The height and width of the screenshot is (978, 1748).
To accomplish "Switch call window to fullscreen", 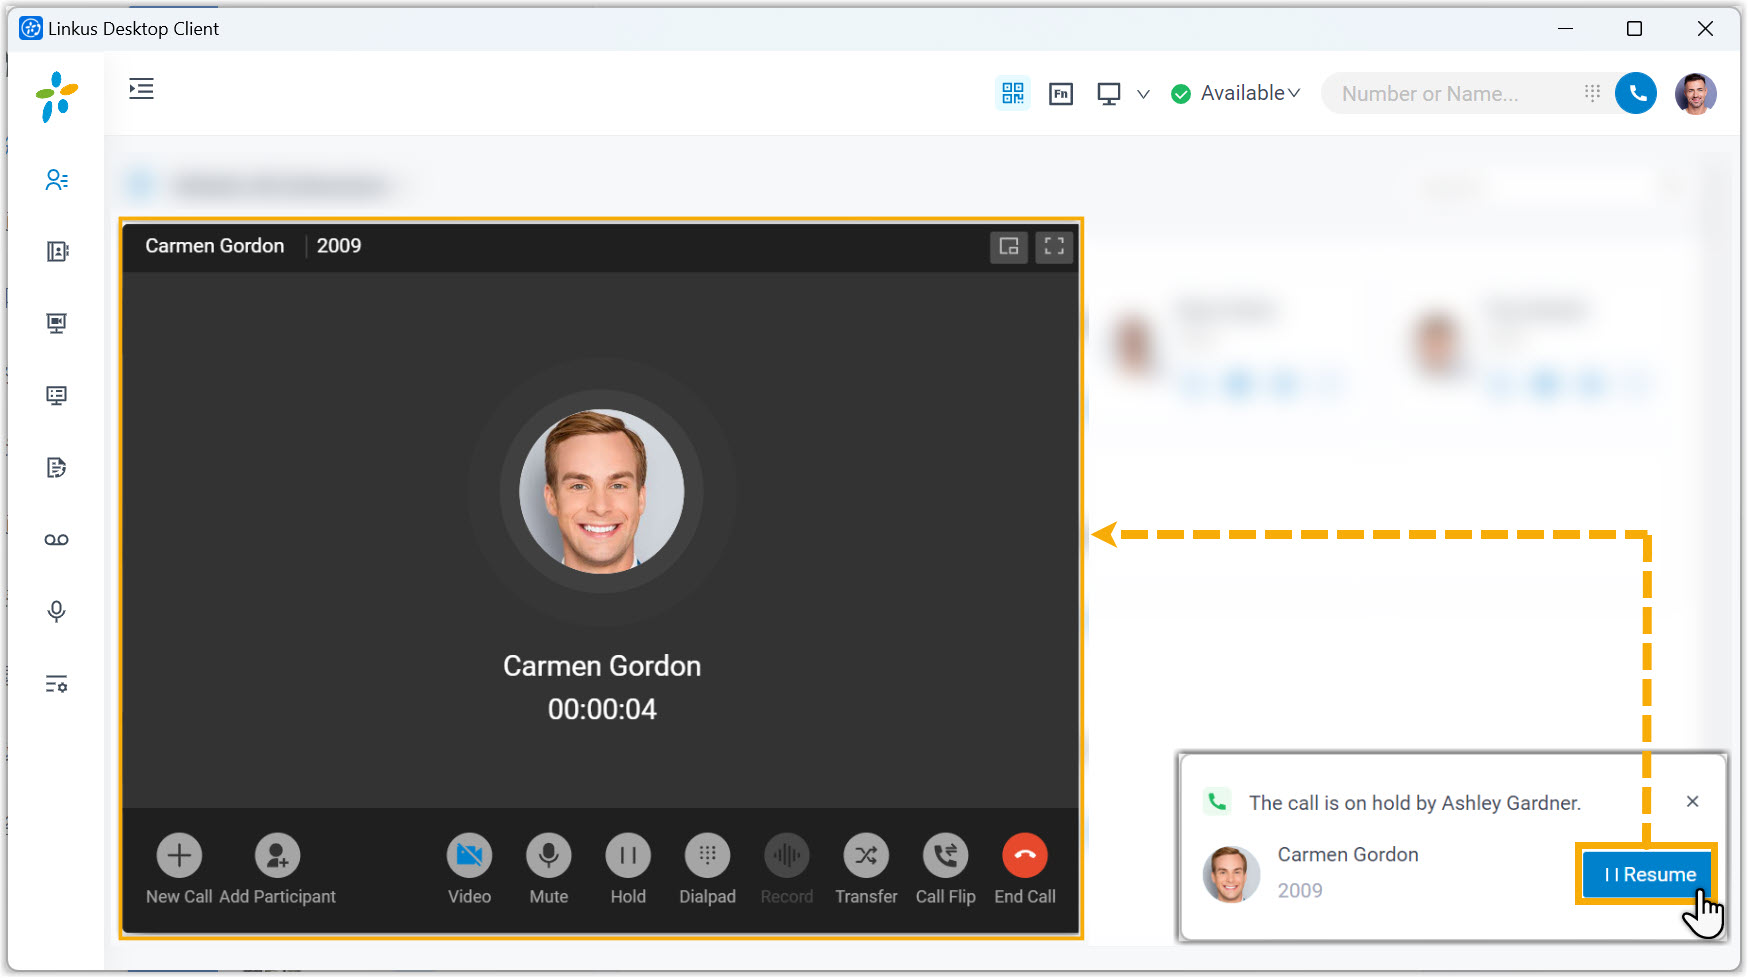I will [x=1054, y=246].
